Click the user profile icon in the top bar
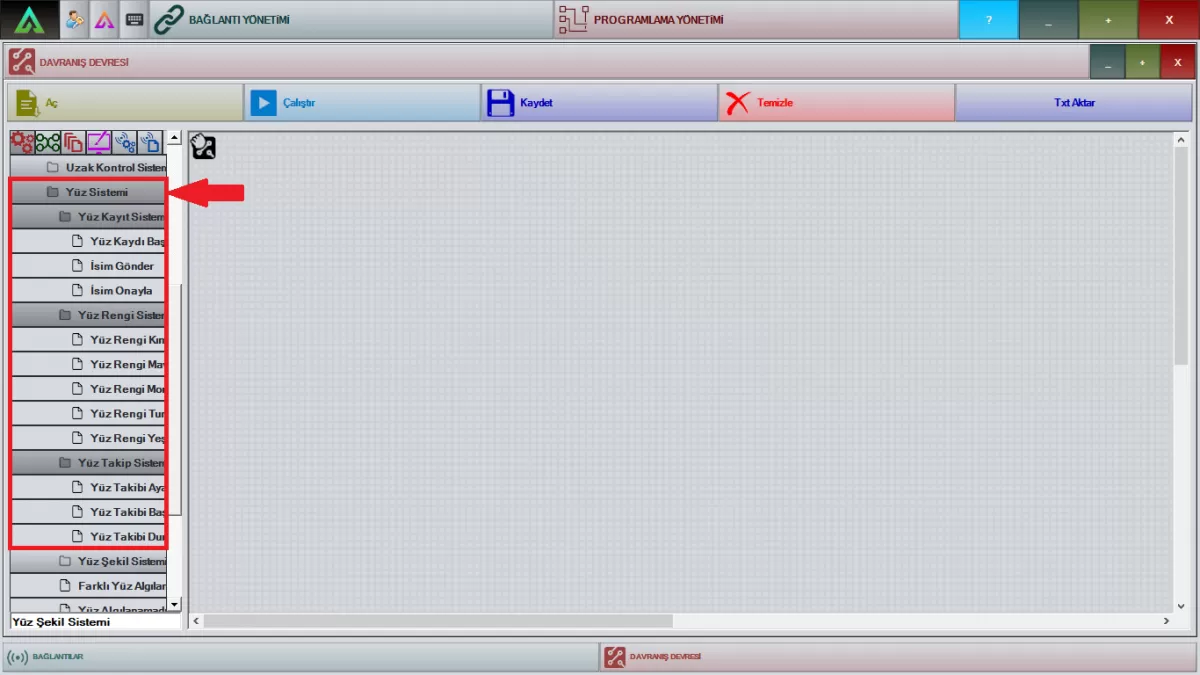Image resolution: width=1200 pixels, height=675 pixels. 75,19
